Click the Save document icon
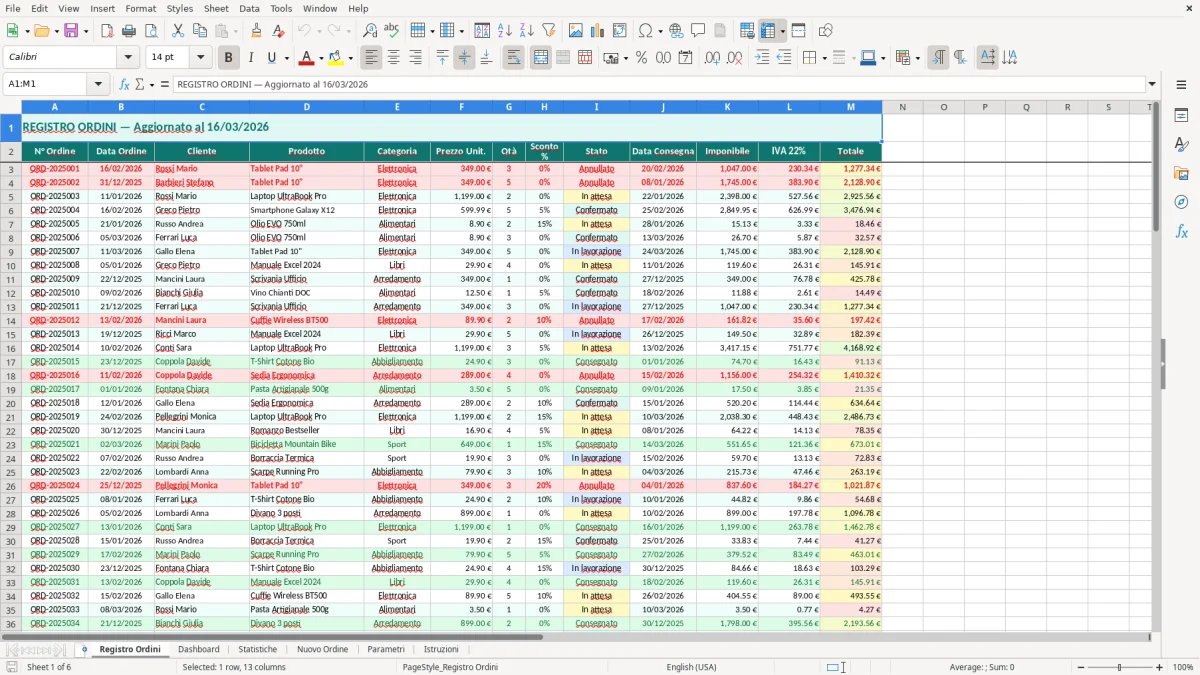 pyautogui.click(x=70, y=31)
